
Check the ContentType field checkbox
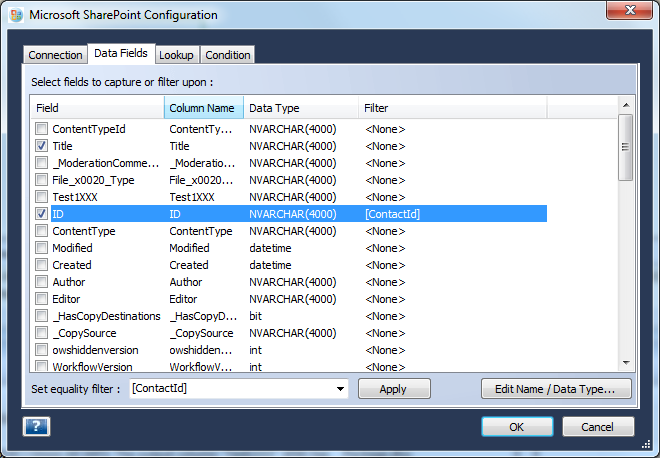point(41,231)
